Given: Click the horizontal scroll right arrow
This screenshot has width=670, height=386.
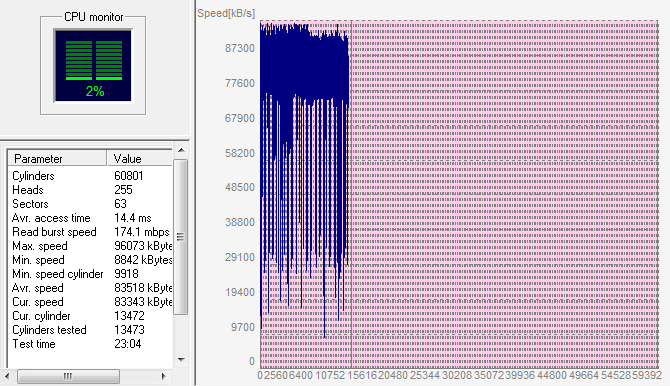Looking at the screenshot, I should pos(164,376).
